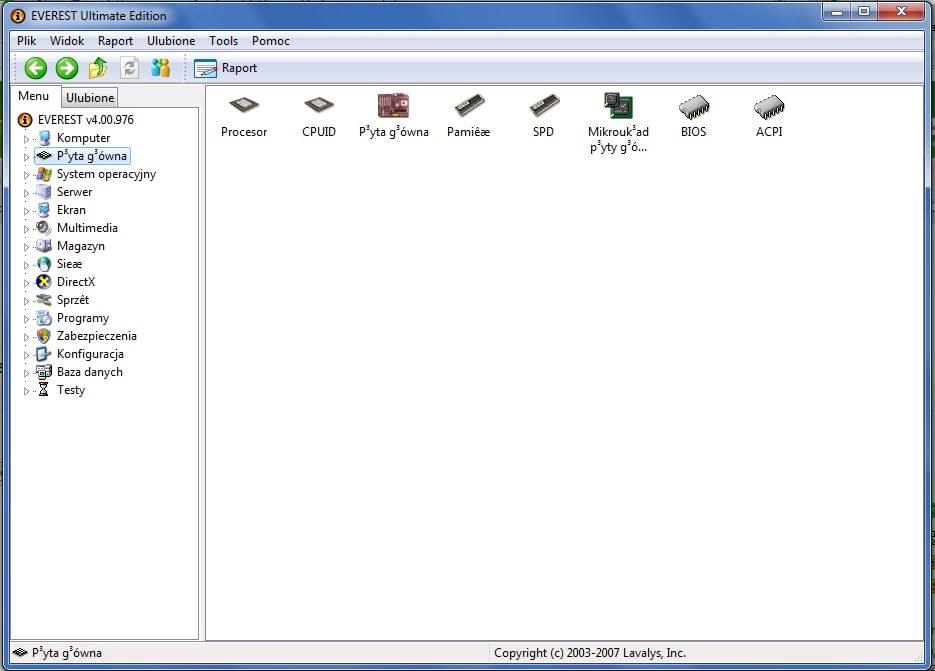Select Magazyn in the tree
The width and height of the screenshot is (935, 671).
pyautogui.click(x=81, y=246)
